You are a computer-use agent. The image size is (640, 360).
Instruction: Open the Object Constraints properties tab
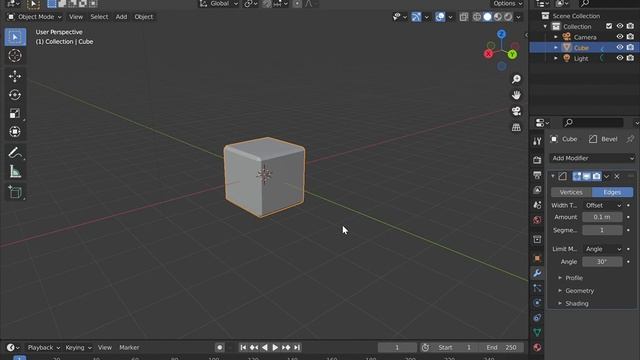point(537,318)
